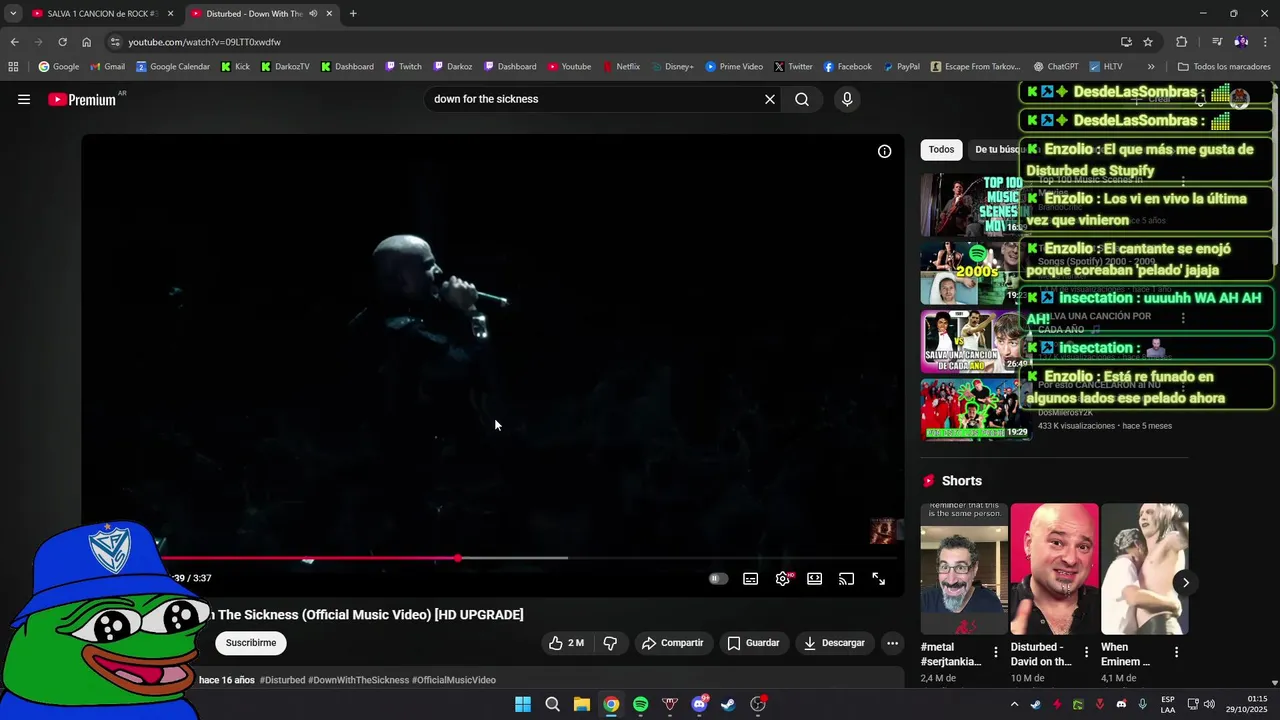Go to YouTube Premium home logo
The height and width of the screenshot is (720, 1280).
click(x=82, y=99)
